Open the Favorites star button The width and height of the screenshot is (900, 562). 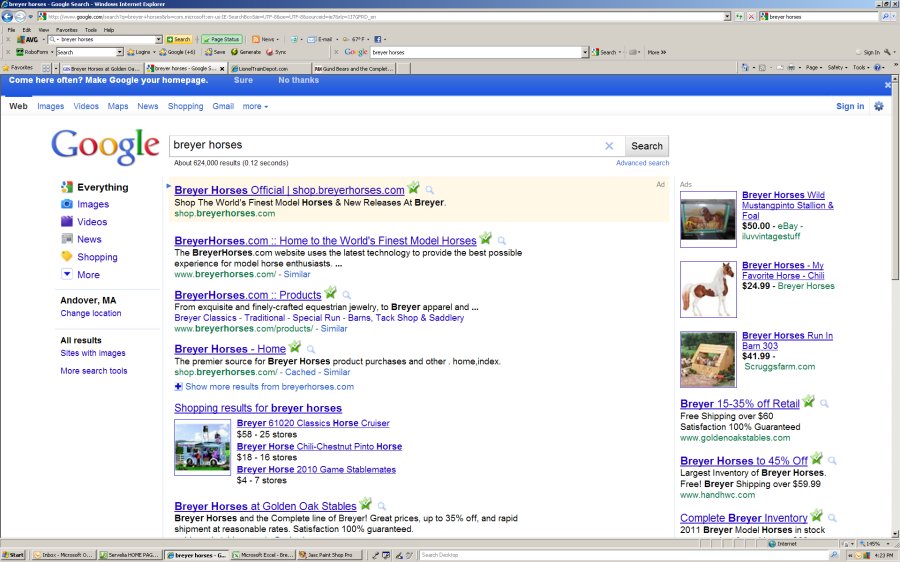18,68
